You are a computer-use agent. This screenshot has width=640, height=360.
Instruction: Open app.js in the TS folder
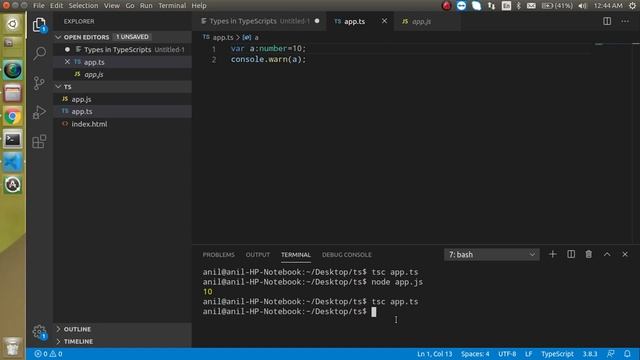tap(122, 99)
